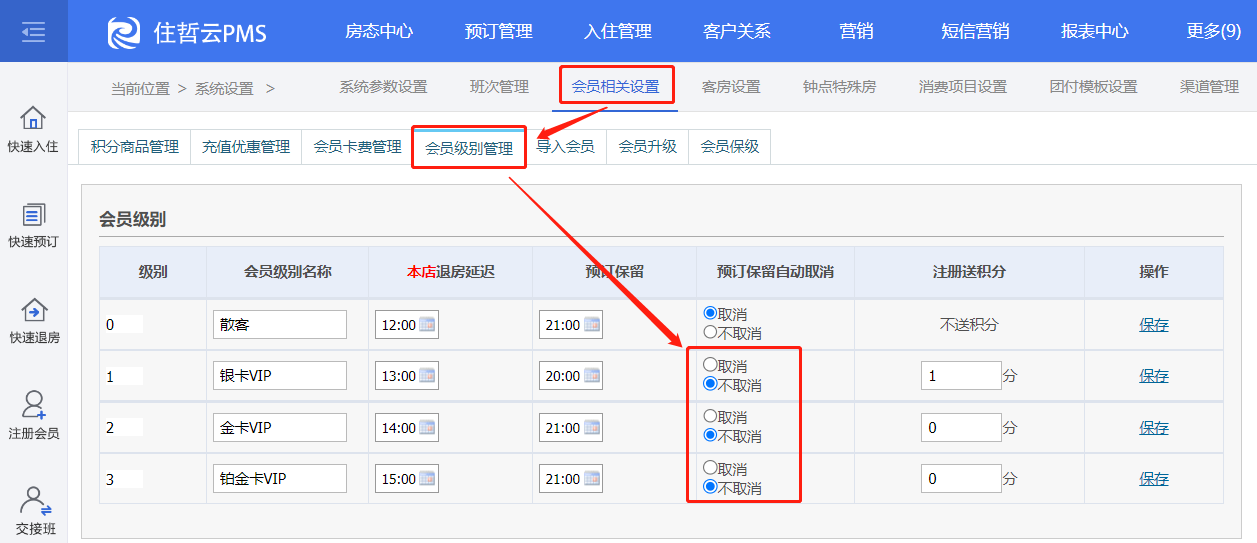This screenshot has height=543, width=1257.
Task: Switch to the 会员升级 tab
Action: [647, 146]
